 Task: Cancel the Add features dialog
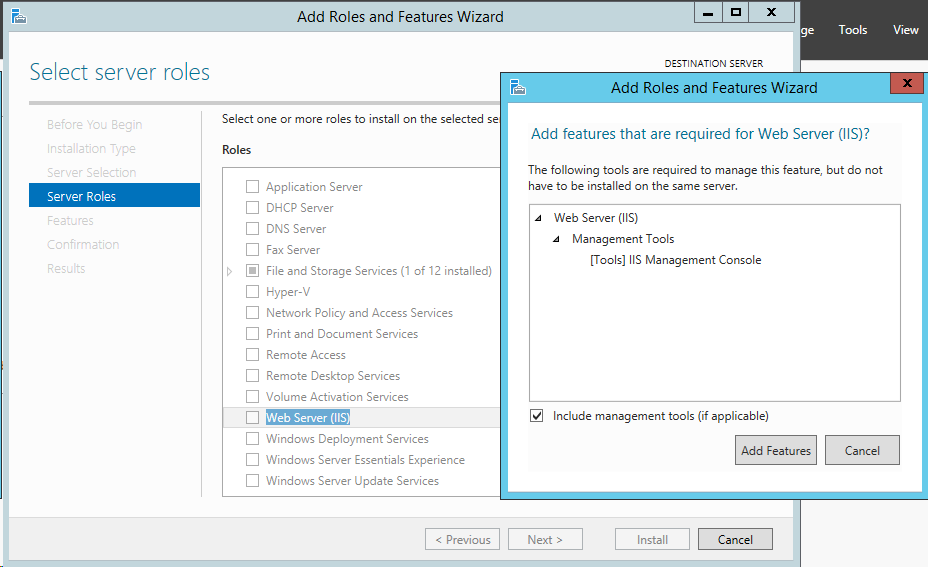862,450
